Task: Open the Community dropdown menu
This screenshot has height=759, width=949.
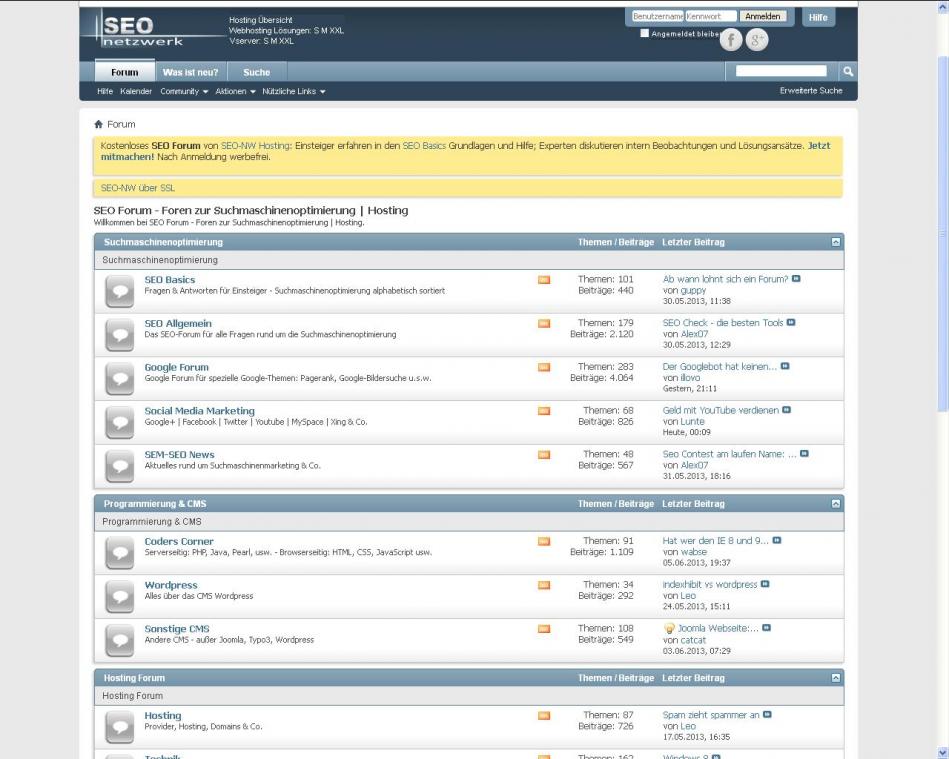Action: point(184,91)
